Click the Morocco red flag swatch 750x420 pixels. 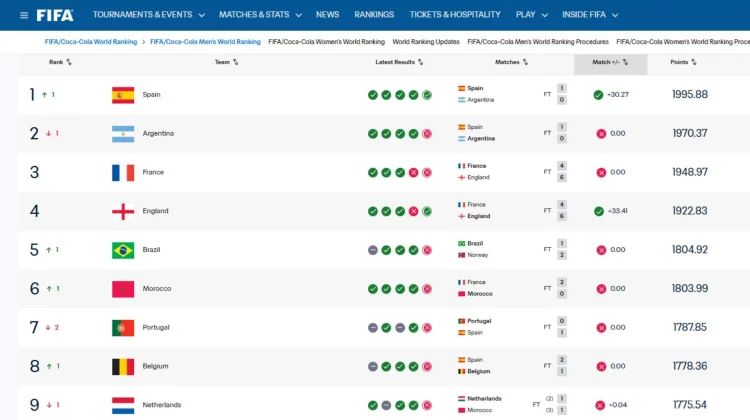click(x=123, y=289)
